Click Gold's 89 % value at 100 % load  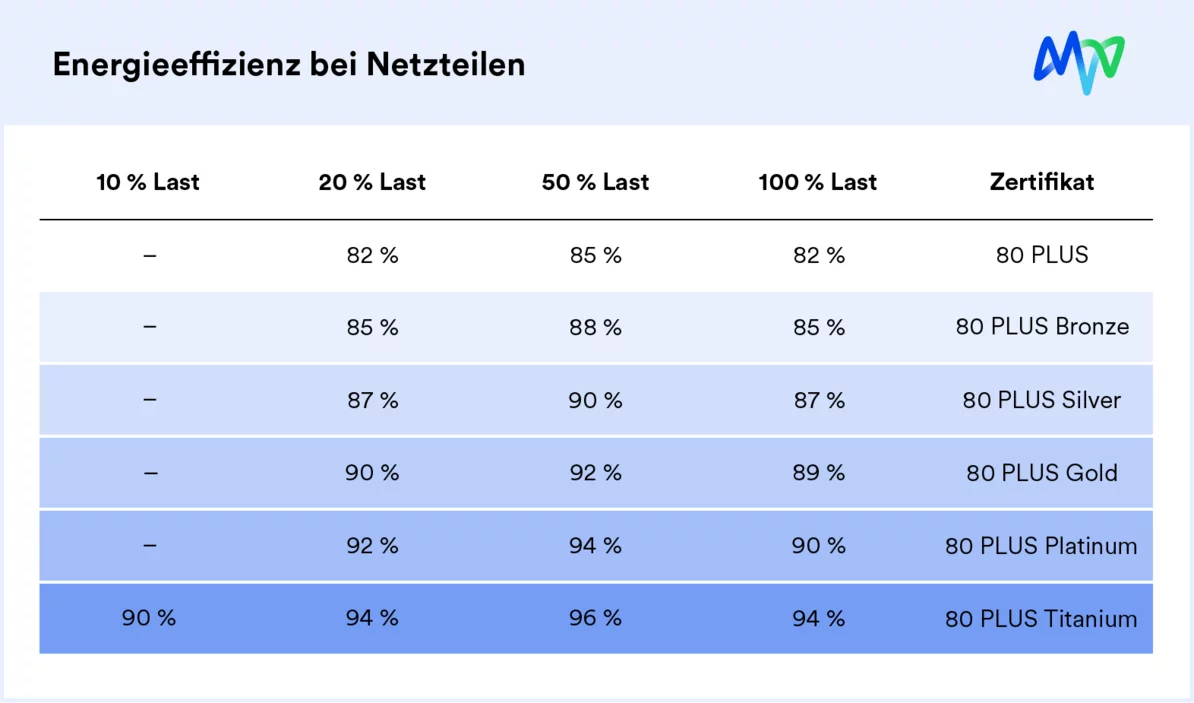[819, 473]
